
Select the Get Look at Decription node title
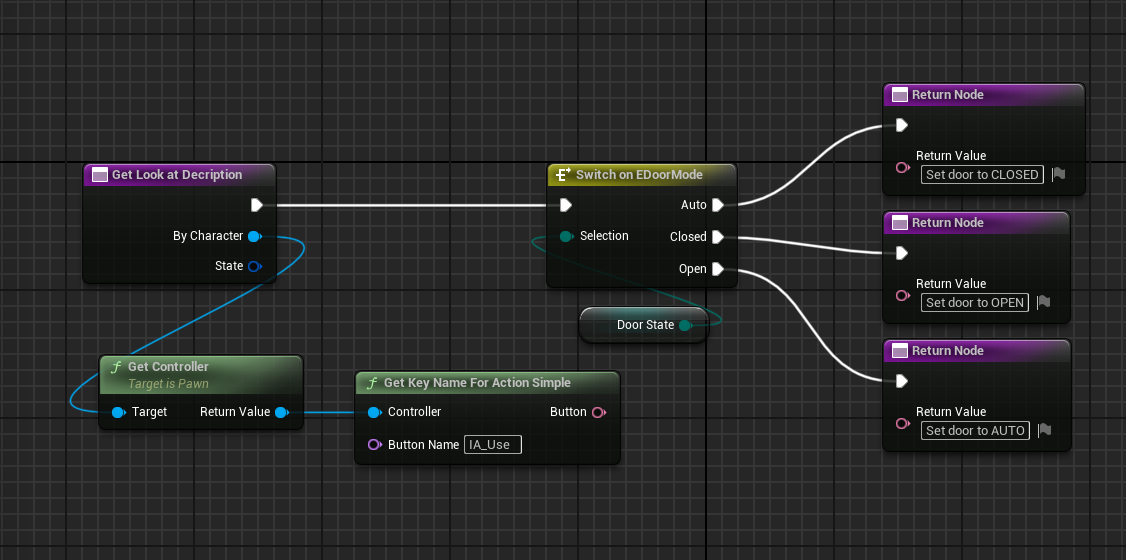177,174
